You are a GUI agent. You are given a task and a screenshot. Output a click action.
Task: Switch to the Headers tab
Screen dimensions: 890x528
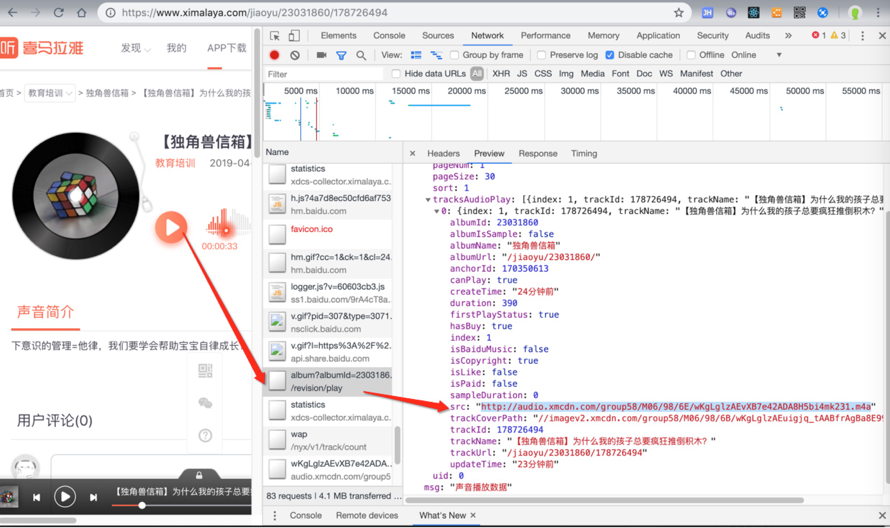pos(443,153)
